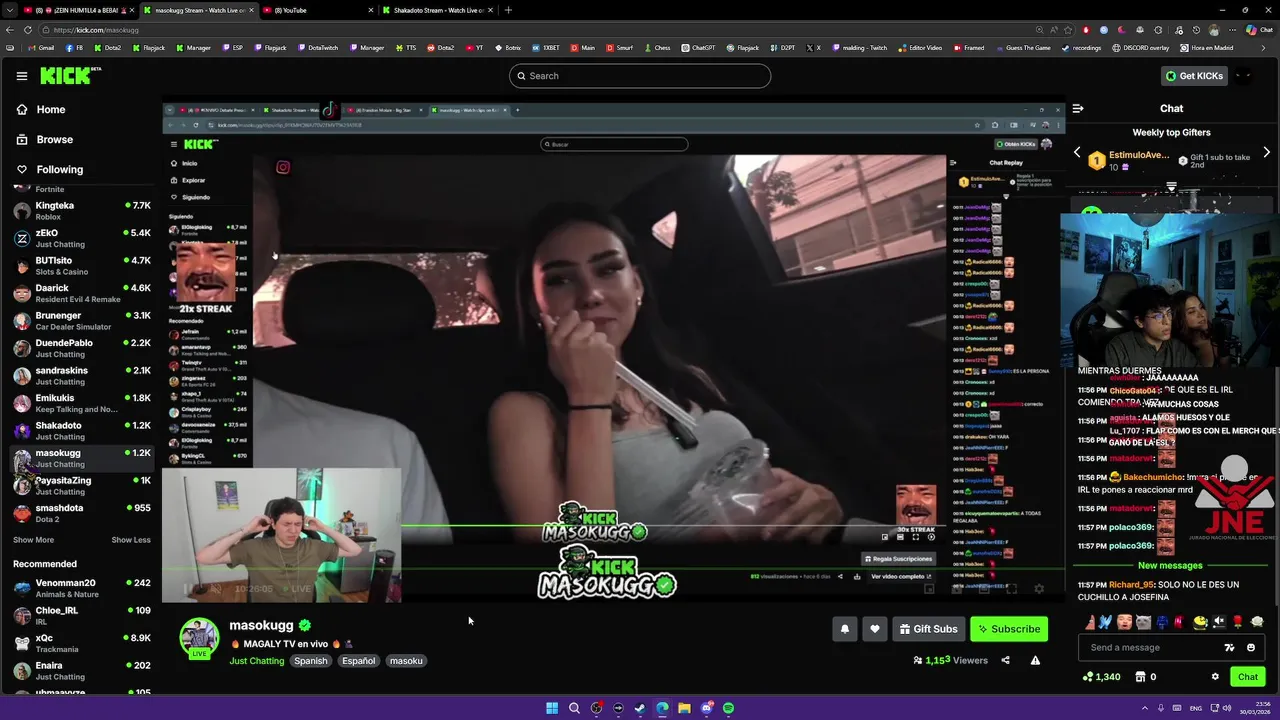Show next weekly top gifter
Viewport: 1280px width, 720px height.
(x=1266, y=153)
